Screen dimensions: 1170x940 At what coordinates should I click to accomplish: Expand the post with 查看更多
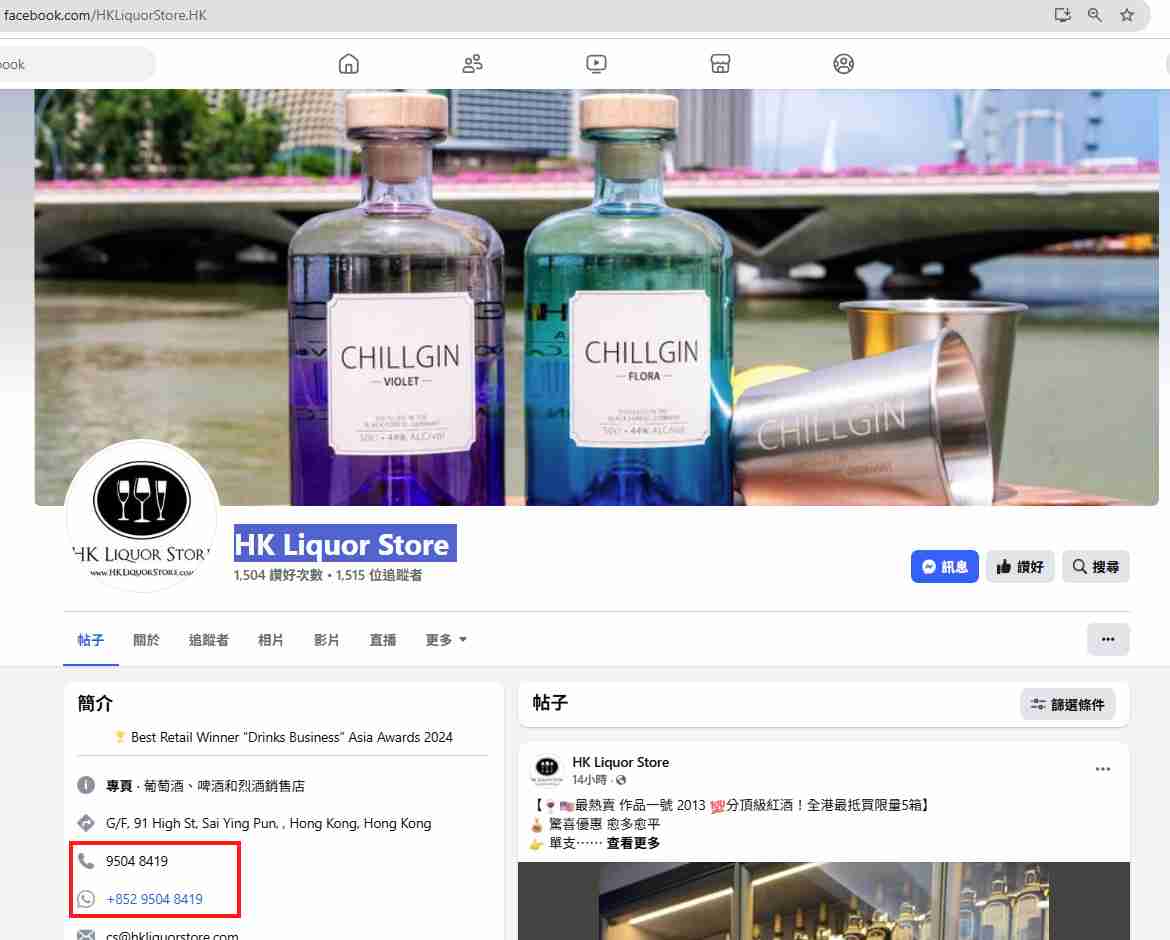[633, 843]
